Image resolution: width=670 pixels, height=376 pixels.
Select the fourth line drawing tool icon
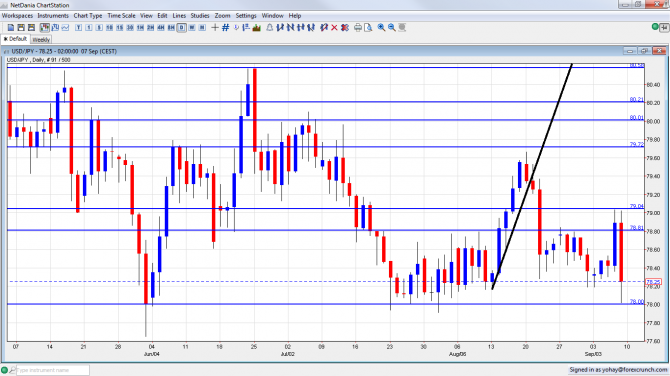(x=311, y=27)
